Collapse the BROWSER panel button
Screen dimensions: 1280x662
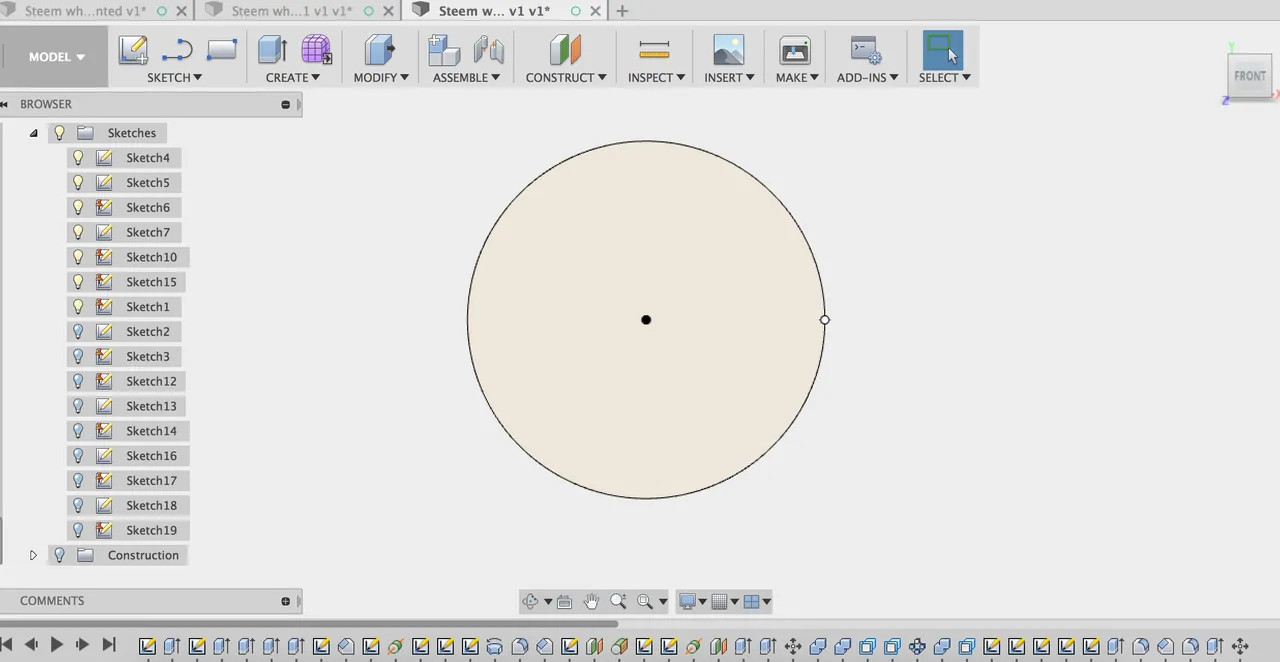click(x=286, y=104)
